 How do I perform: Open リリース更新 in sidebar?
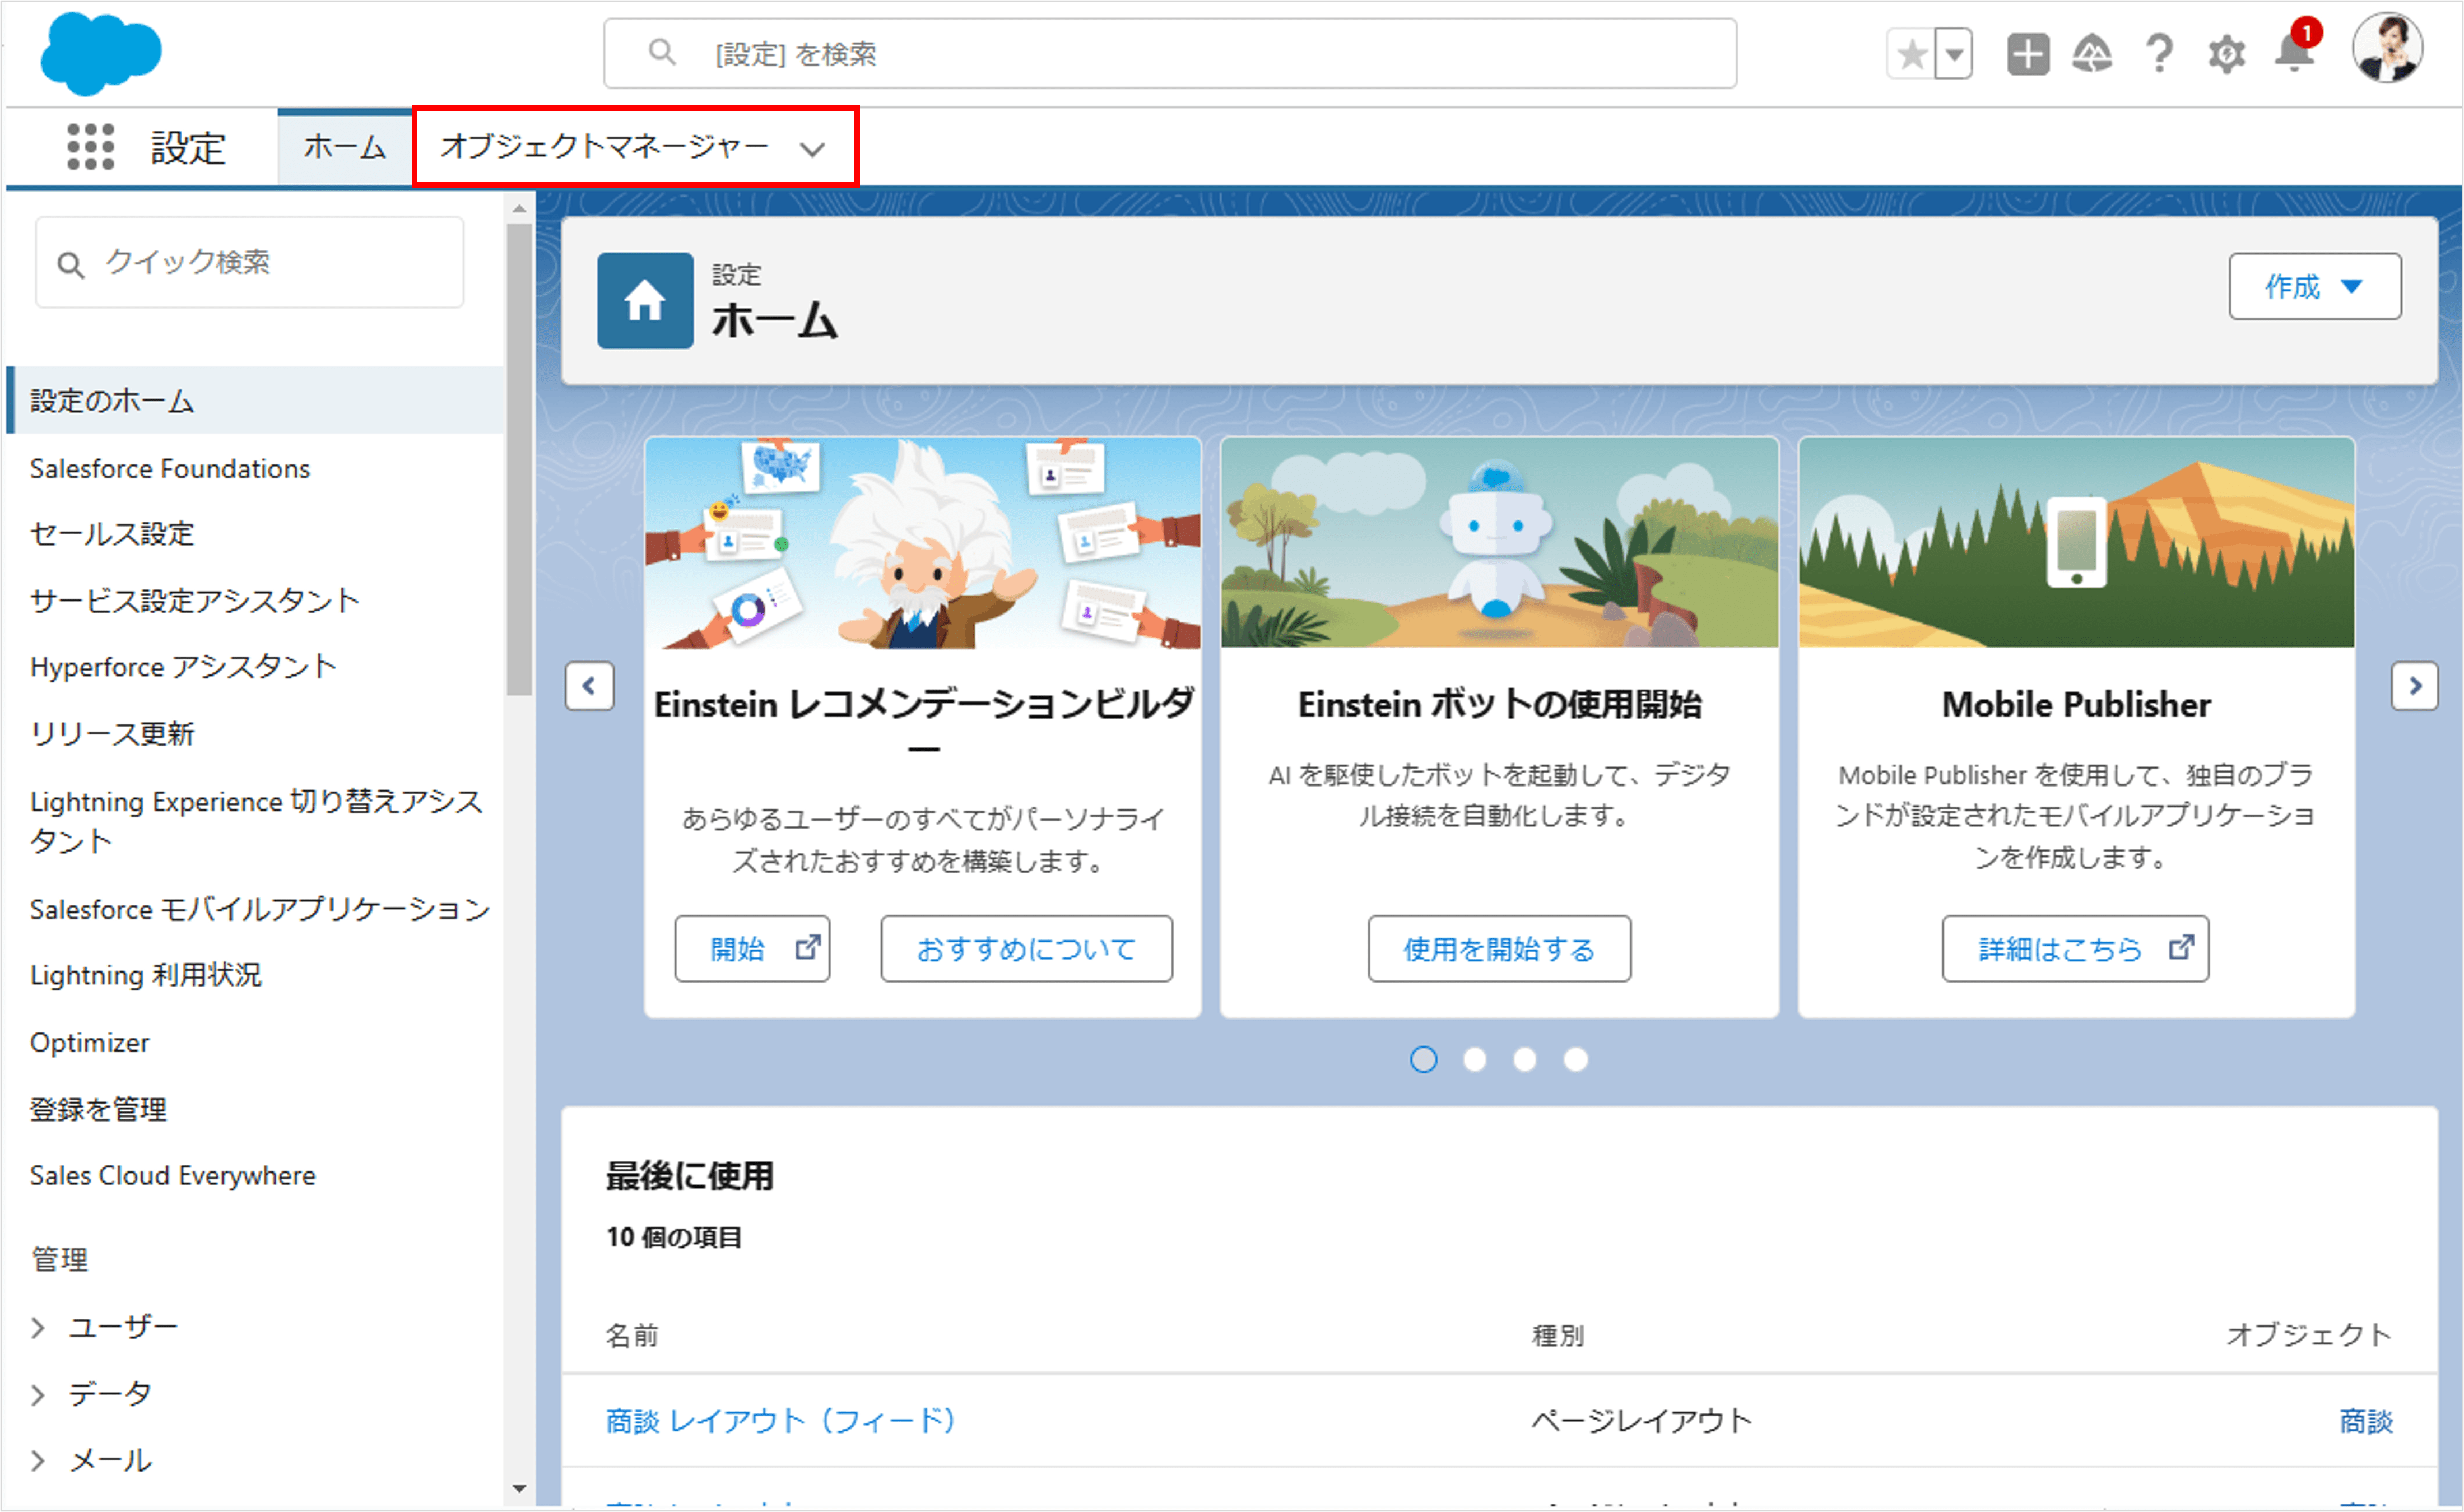112,734
